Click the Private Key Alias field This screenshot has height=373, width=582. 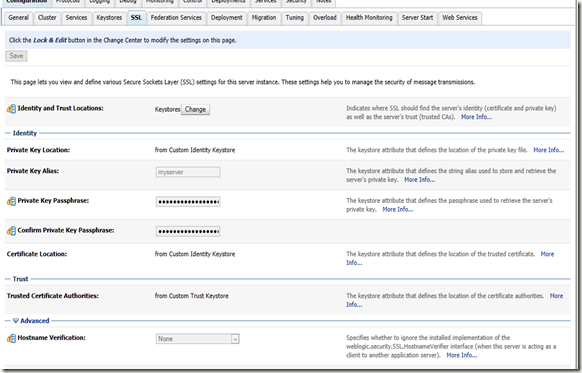(188, 172)
